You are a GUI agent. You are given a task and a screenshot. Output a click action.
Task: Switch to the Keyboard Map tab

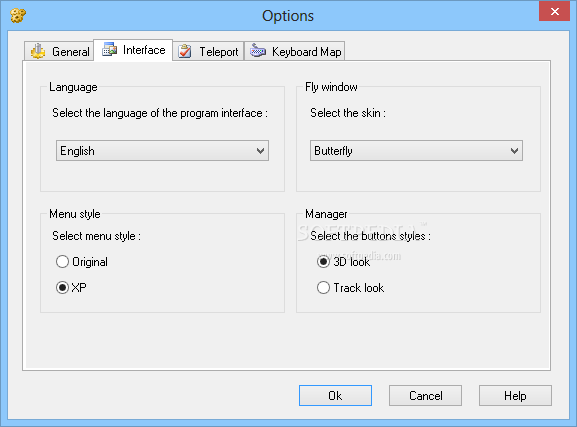(295, 51)
